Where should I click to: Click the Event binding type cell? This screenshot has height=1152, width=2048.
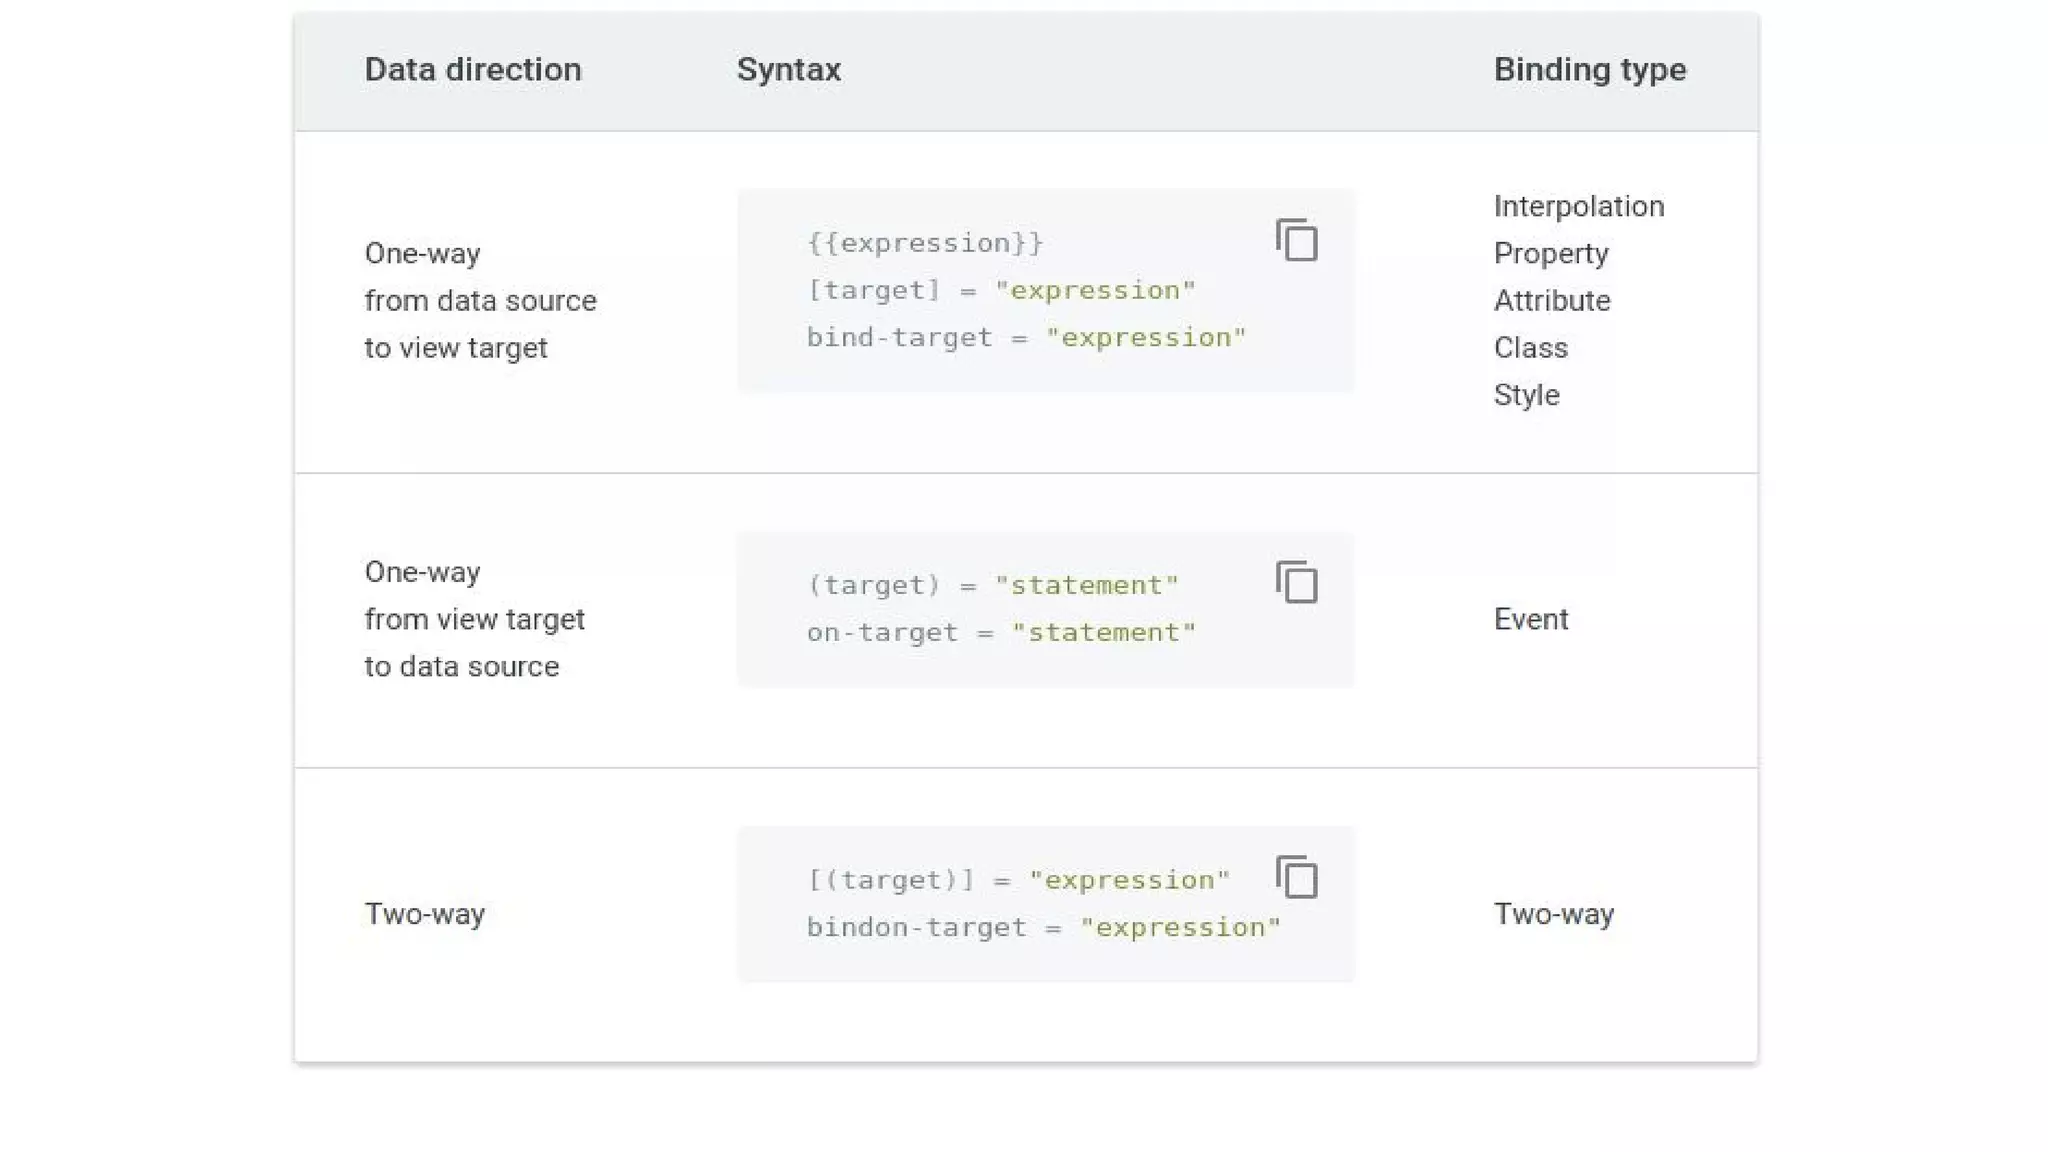[1530, 619]
